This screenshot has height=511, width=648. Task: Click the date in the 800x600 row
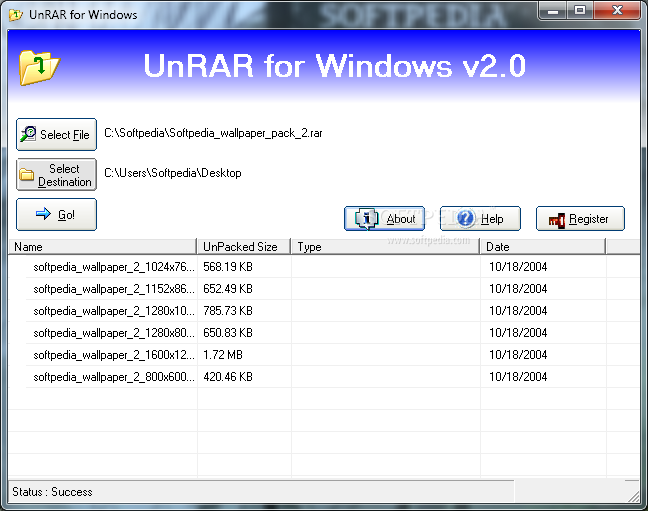coord(518,377)
